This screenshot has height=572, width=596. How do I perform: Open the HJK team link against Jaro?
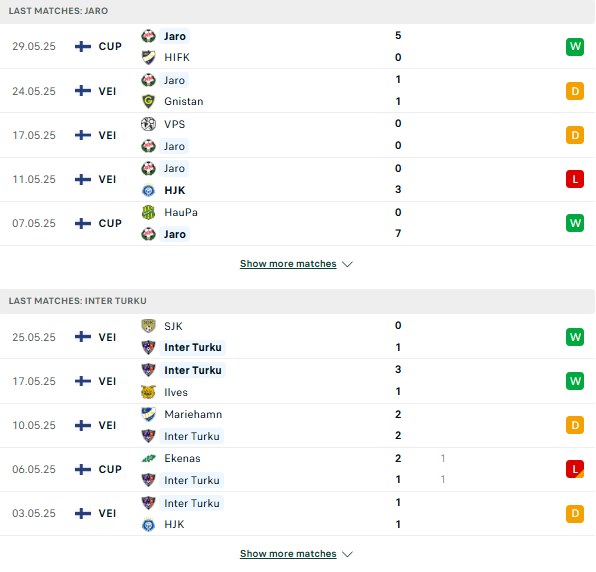pos(174,190)
